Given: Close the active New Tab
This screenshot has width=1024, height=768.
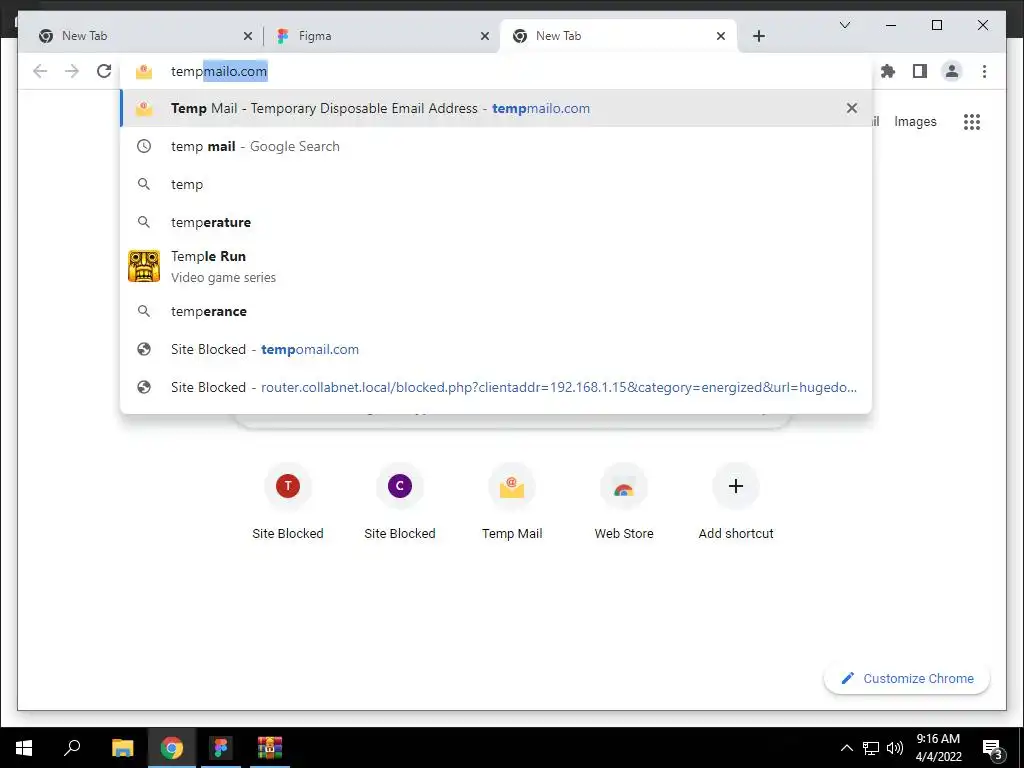Looking at the screenshot, I should click(x=720, y=37).
